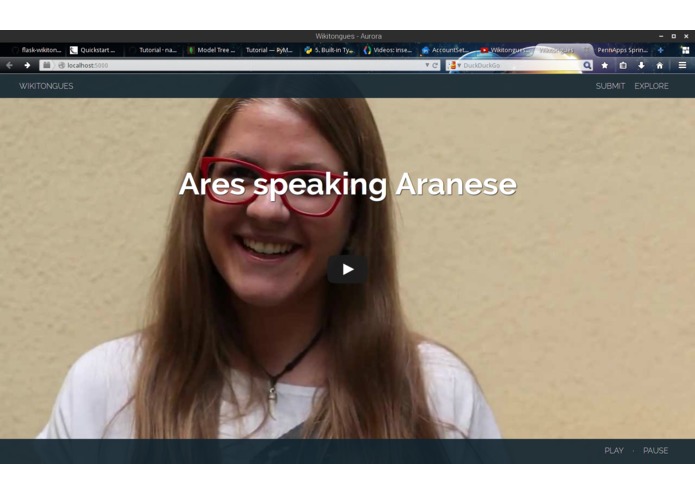Click PLAY in the bottom bar
This screenshot has height=494, width=695.
pyautogui.click(x=614, y=451)
